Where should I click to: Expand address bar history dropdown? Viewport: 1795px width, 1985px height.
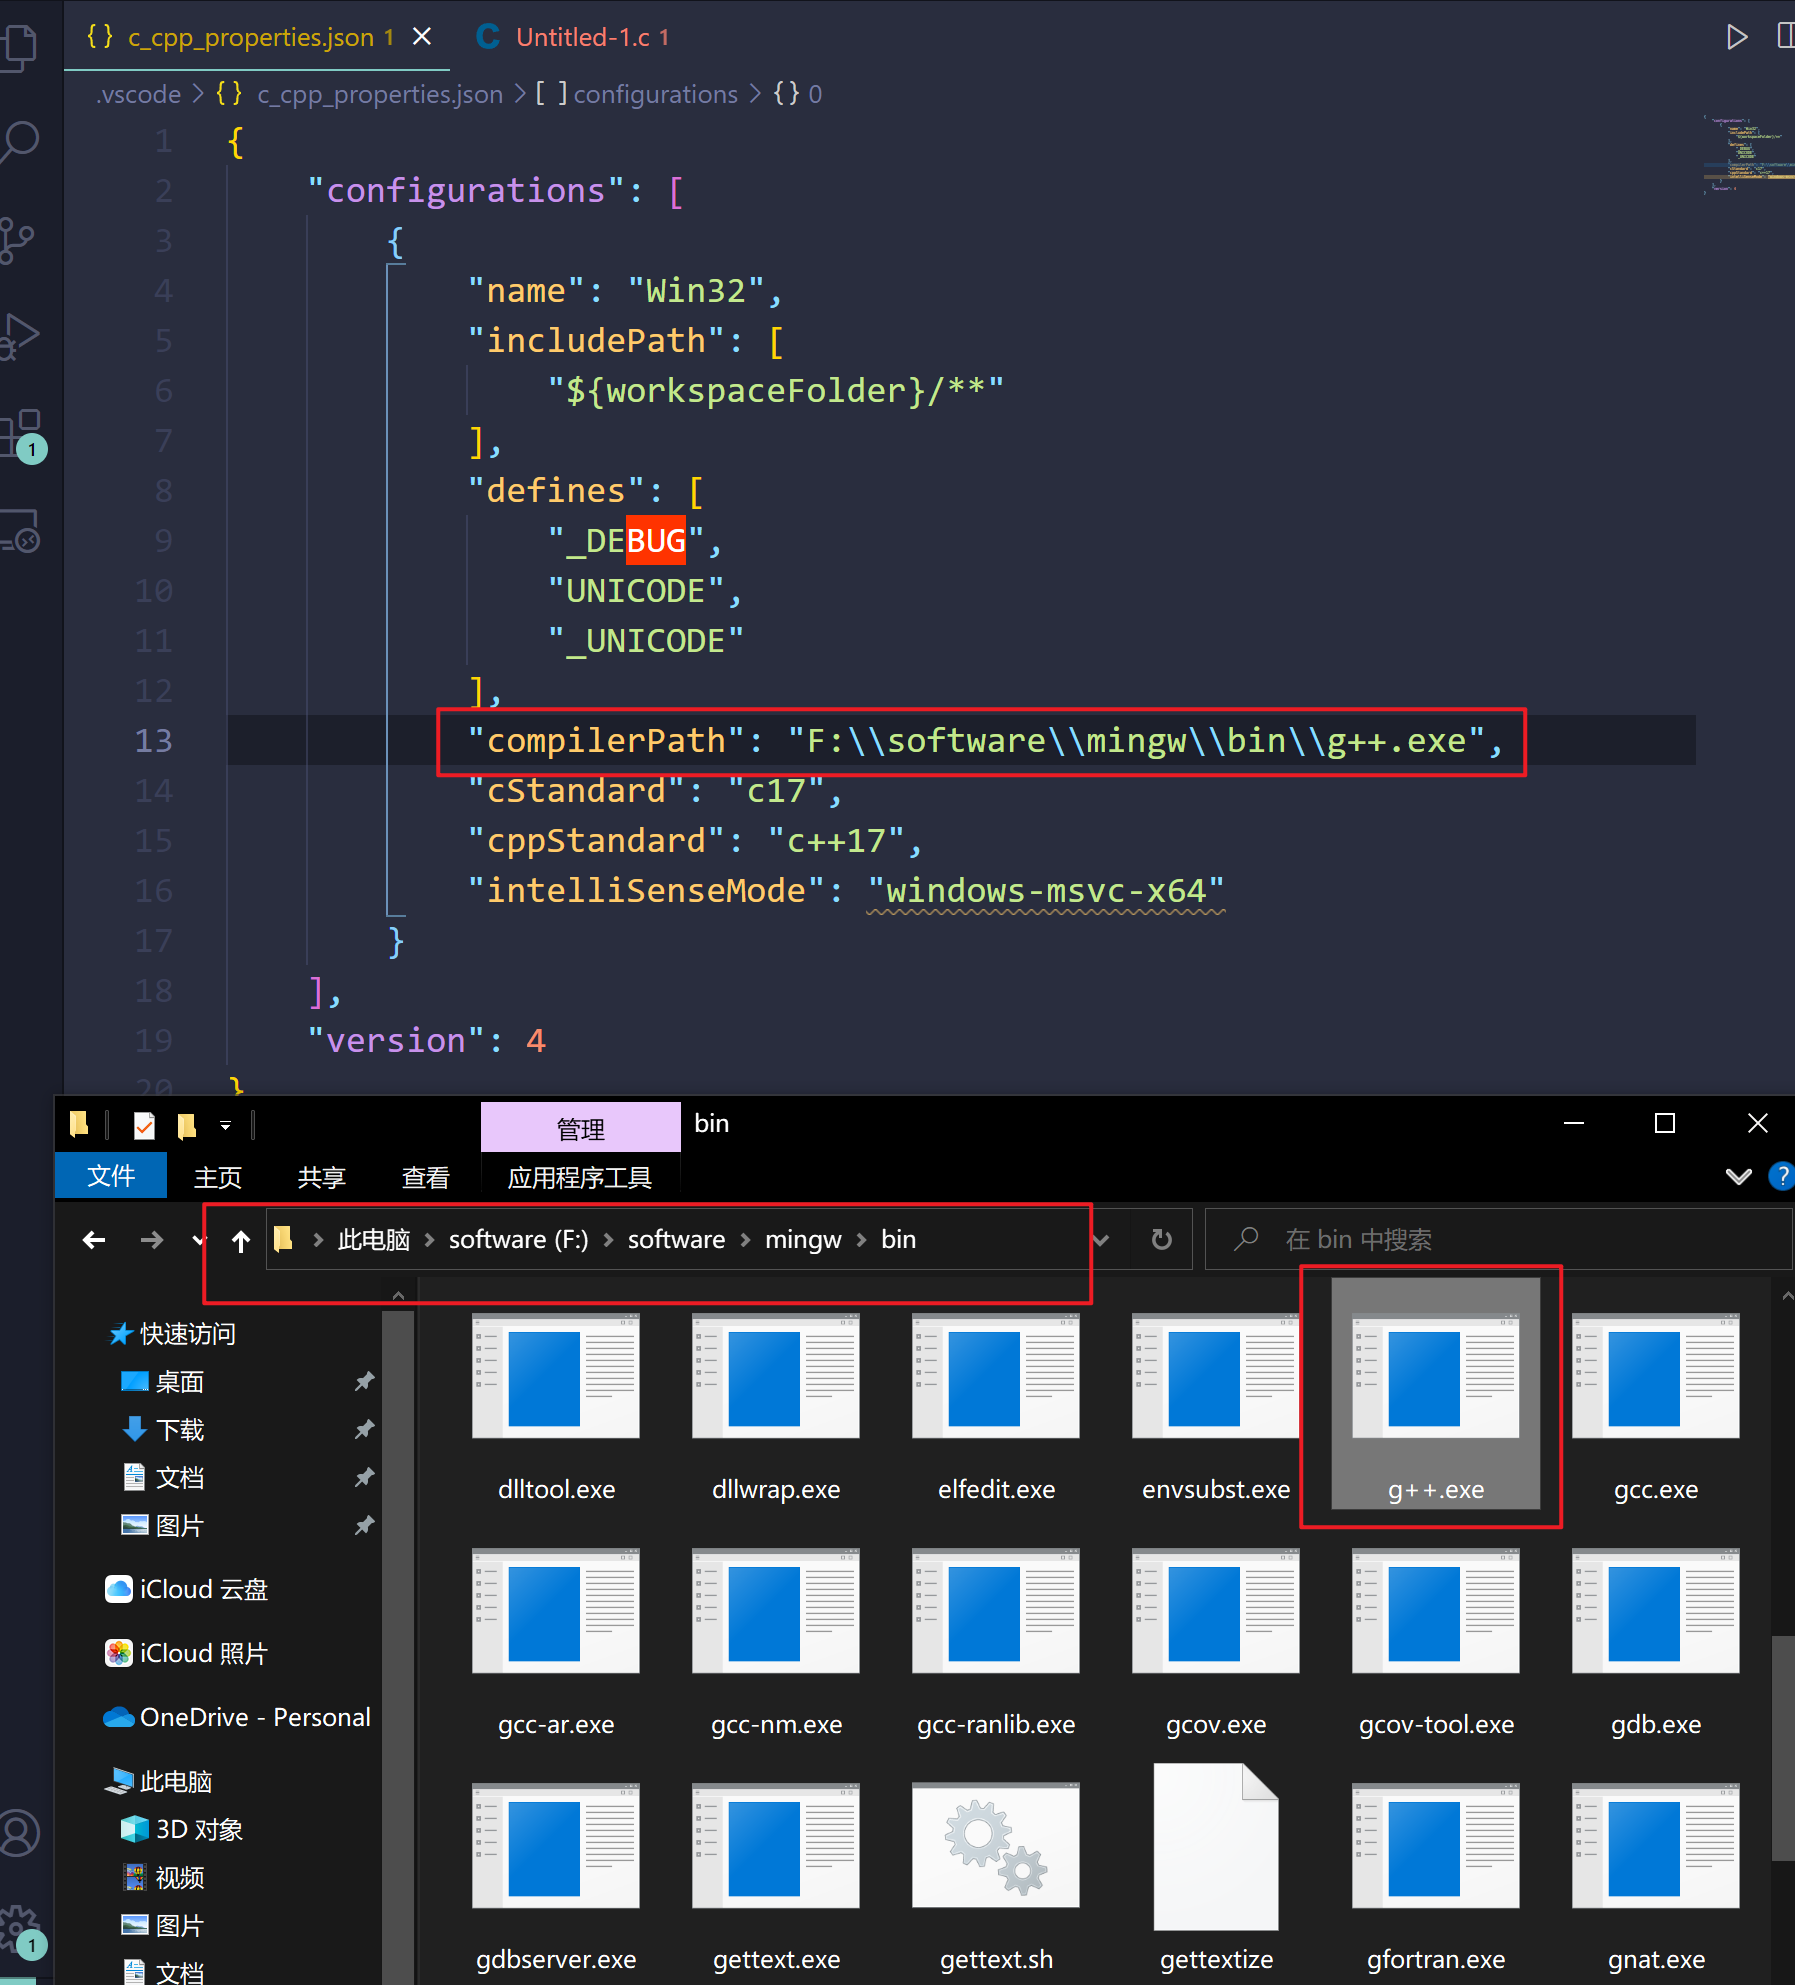1100,1240
